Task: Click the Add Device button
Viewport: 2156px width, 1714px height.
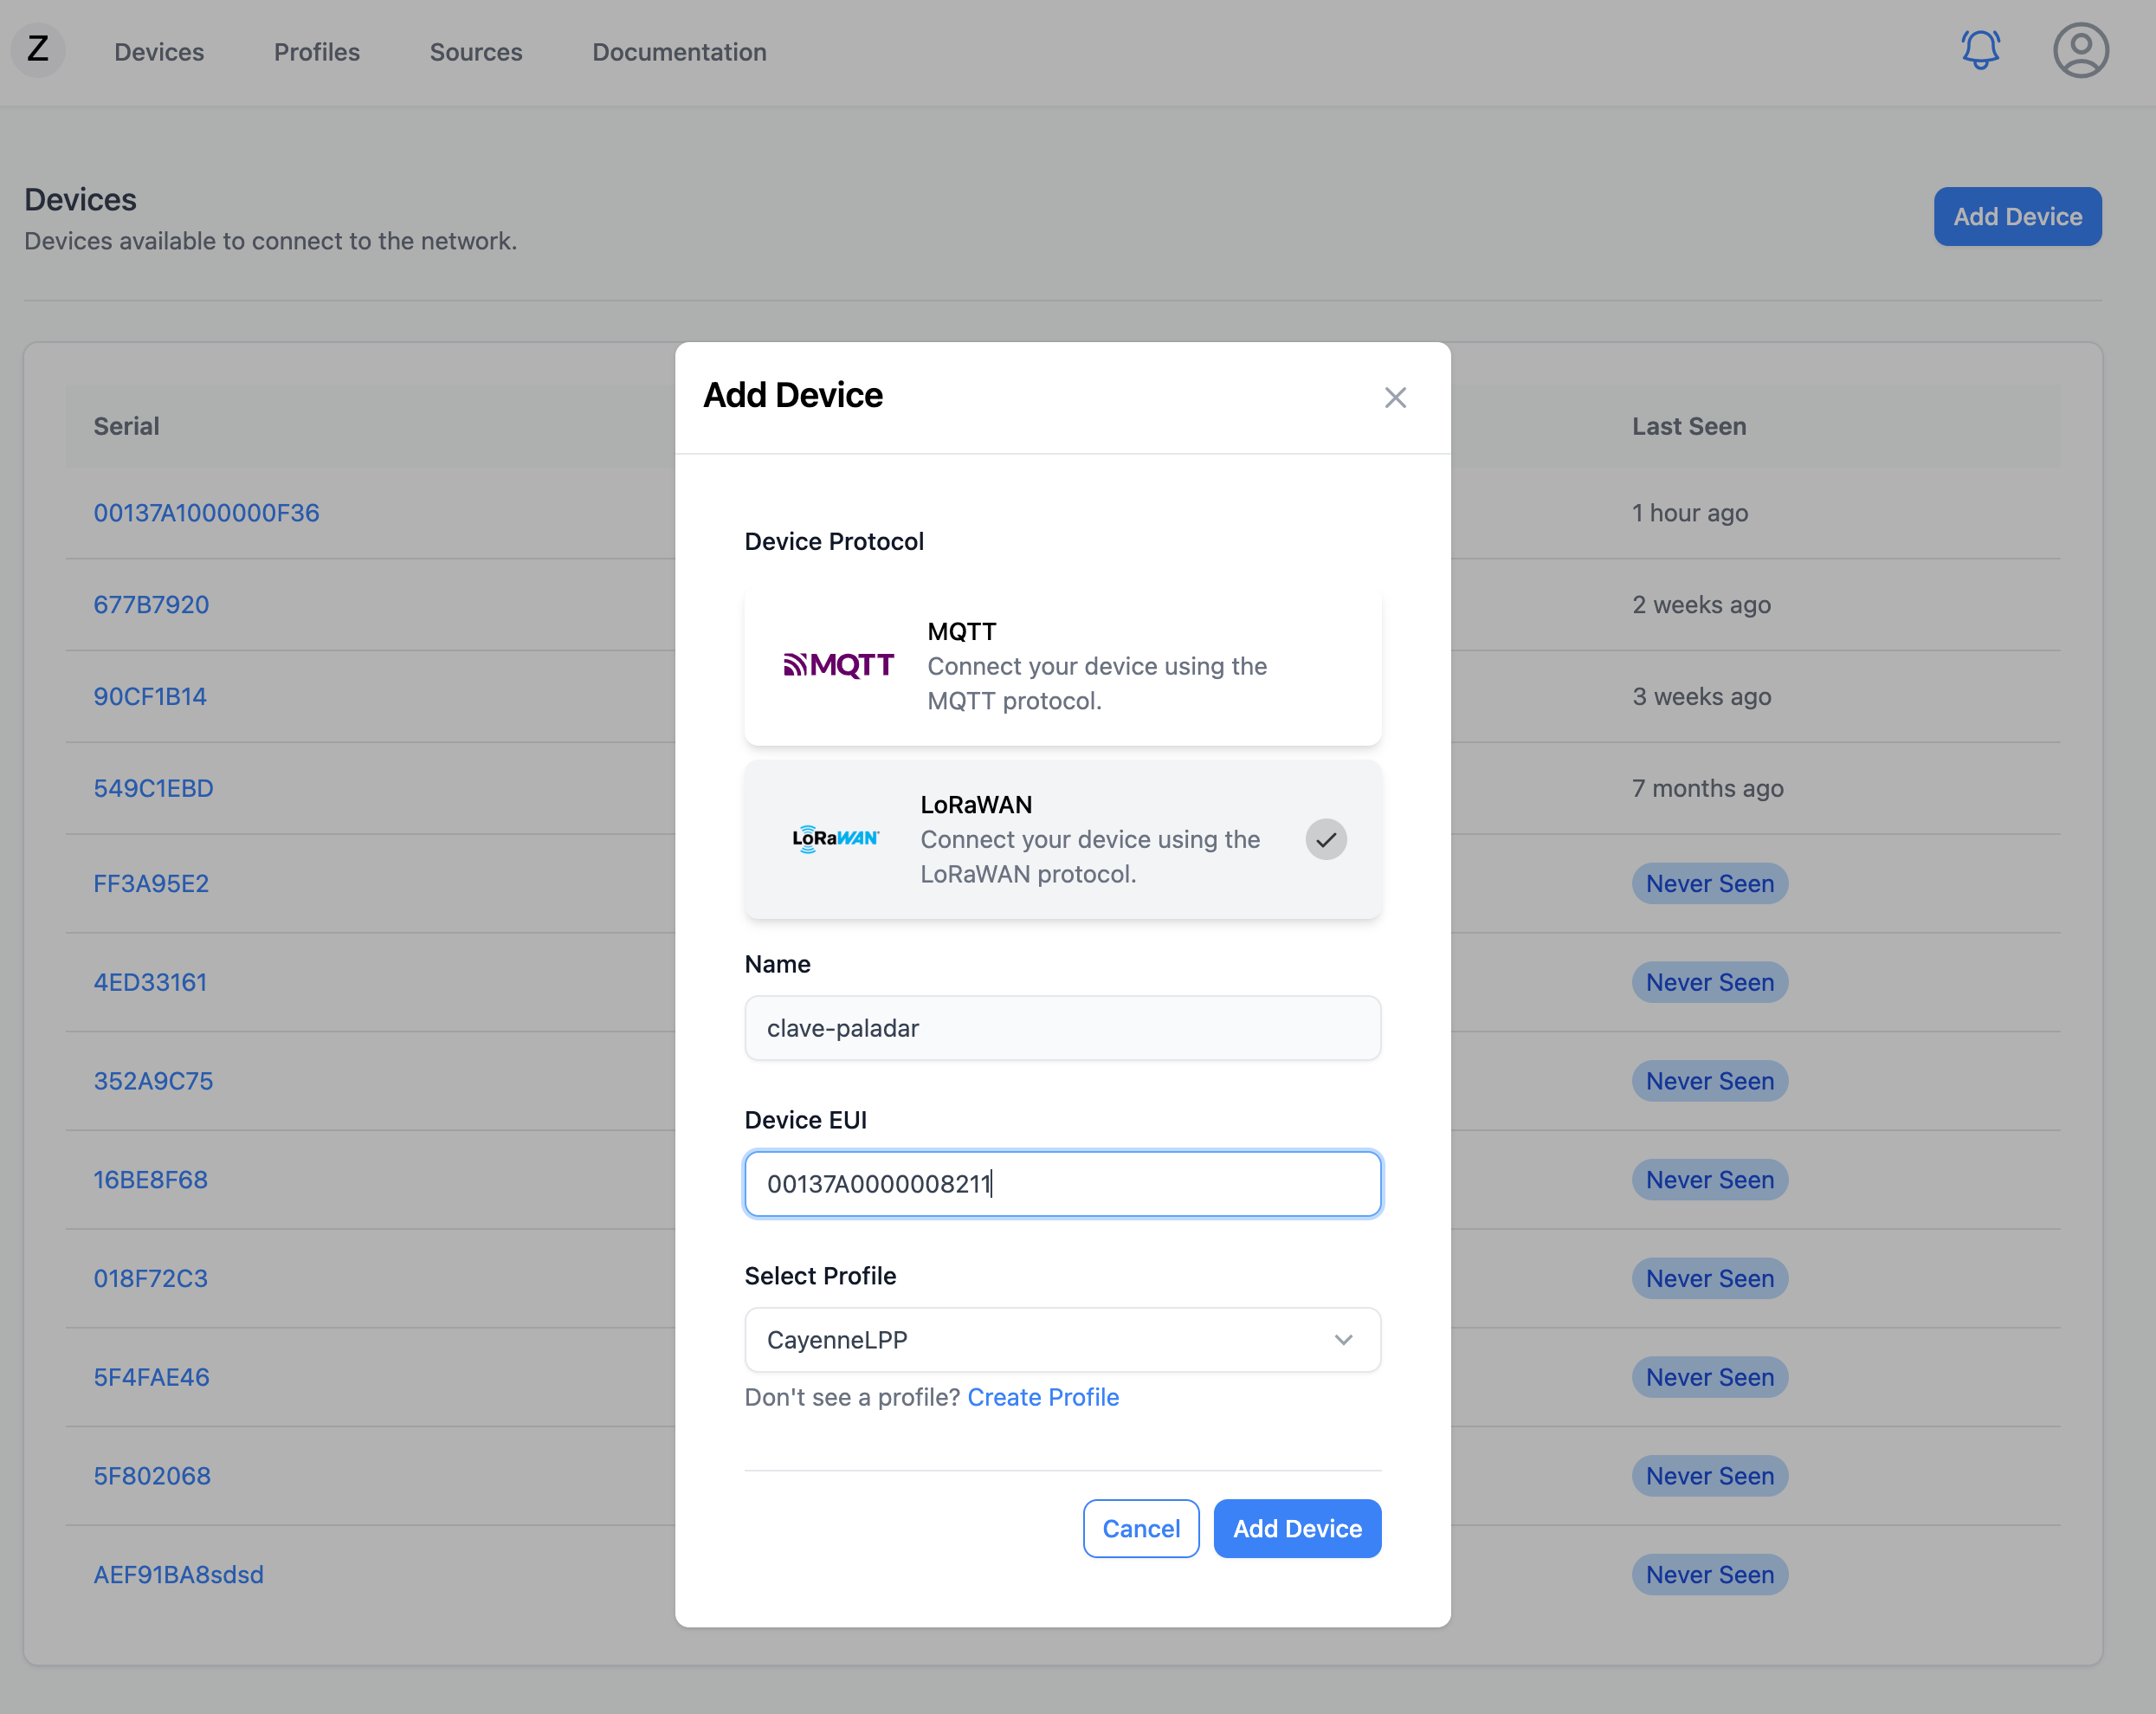Action: click(1297, 1527)
